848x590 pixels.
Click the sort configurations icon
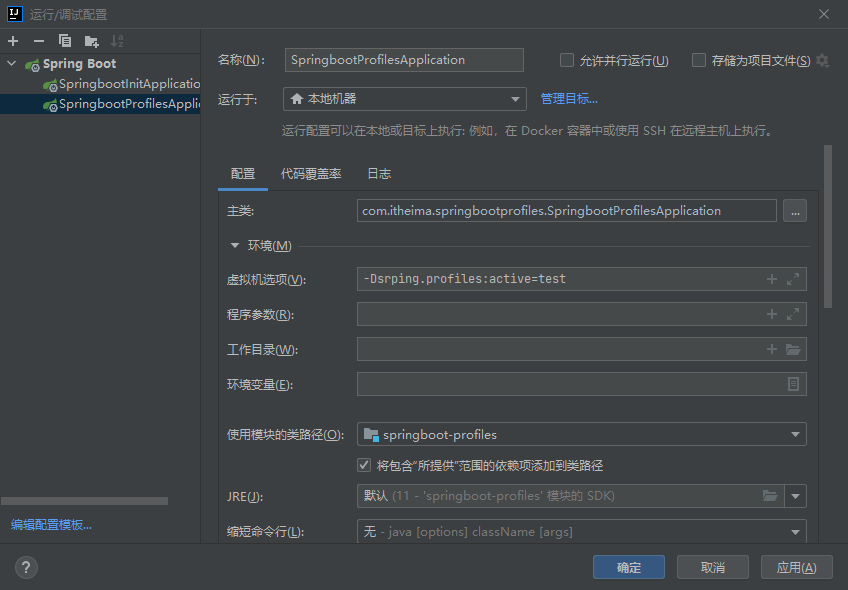click(117, 41)
